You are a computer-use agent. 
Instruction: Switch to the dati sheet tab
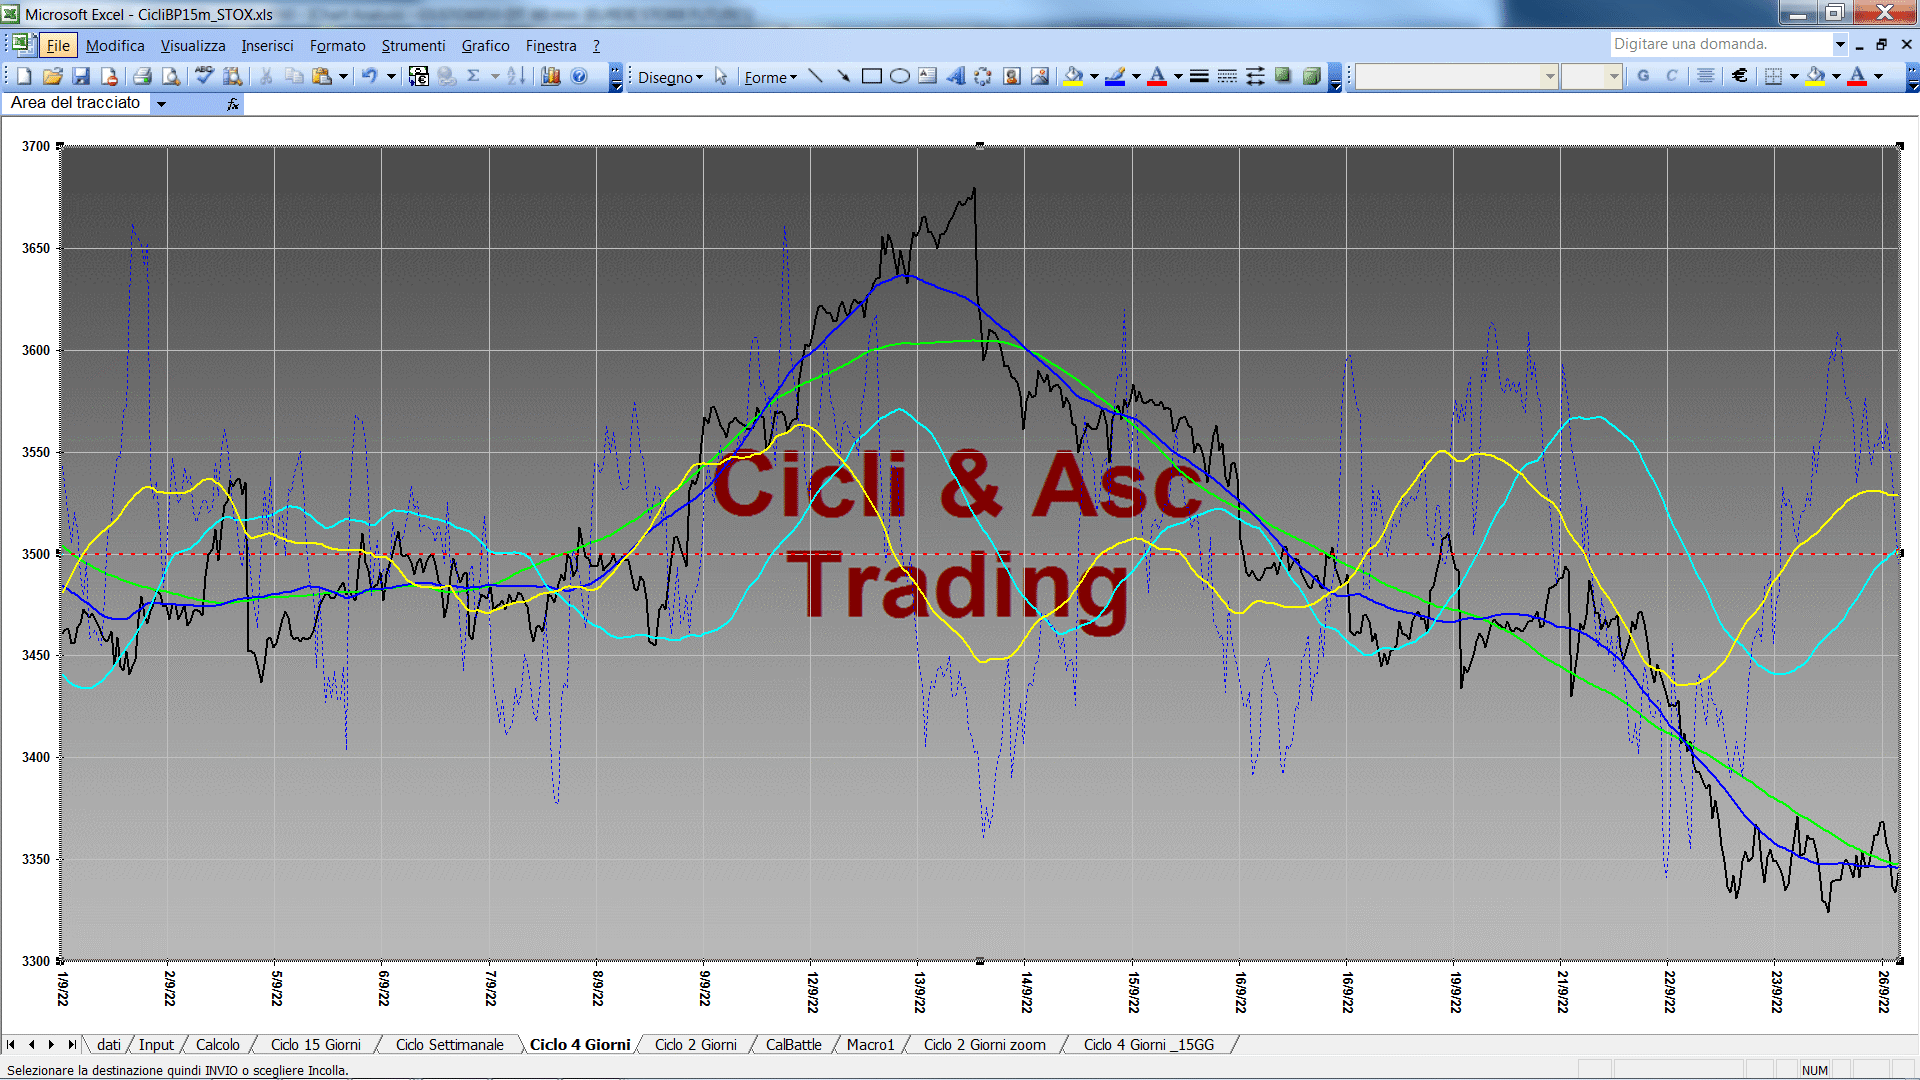[108, 1044]
